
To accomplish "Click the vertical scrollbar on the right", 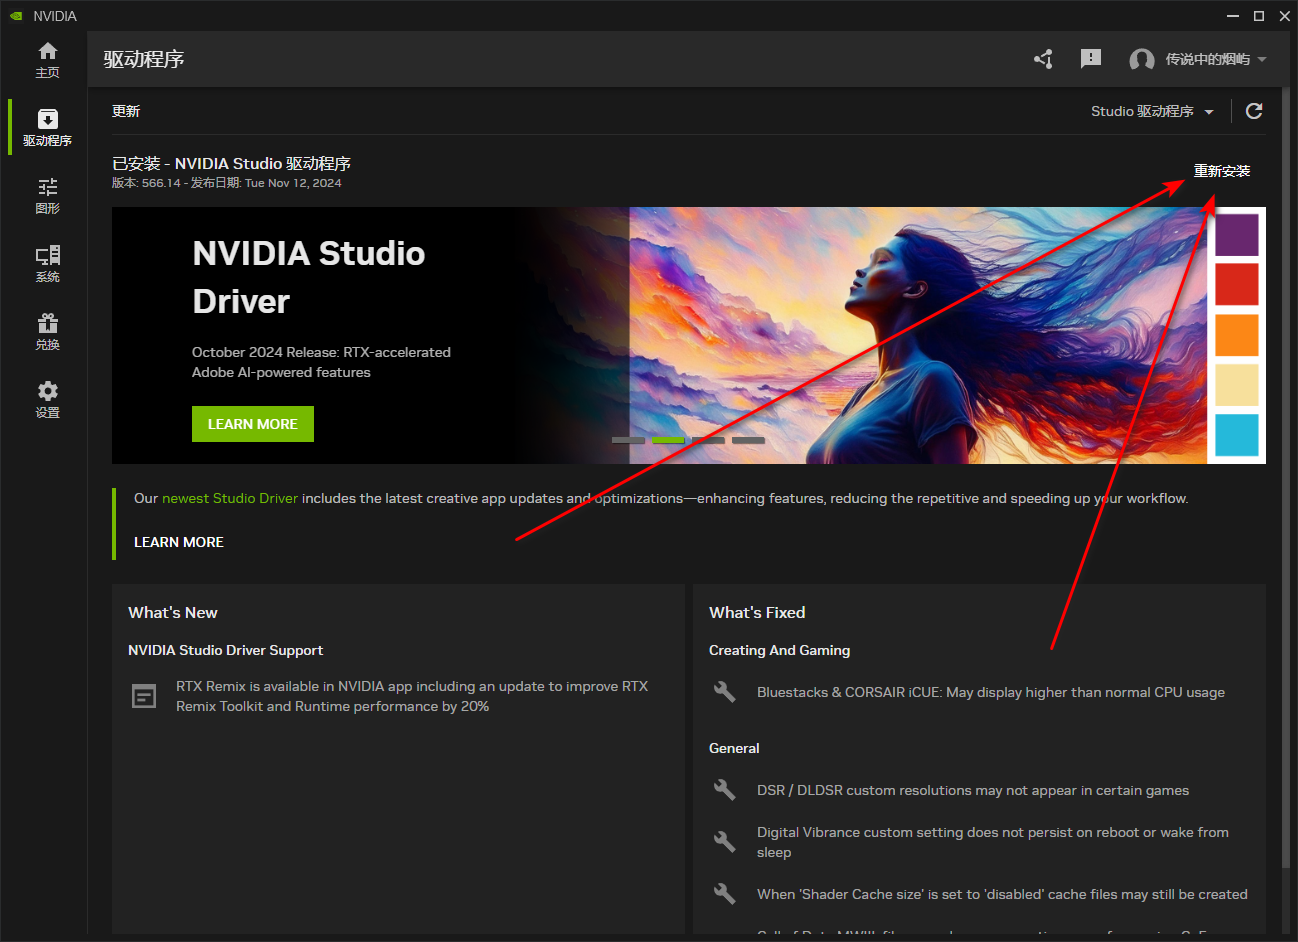I will coord(1286,480).
